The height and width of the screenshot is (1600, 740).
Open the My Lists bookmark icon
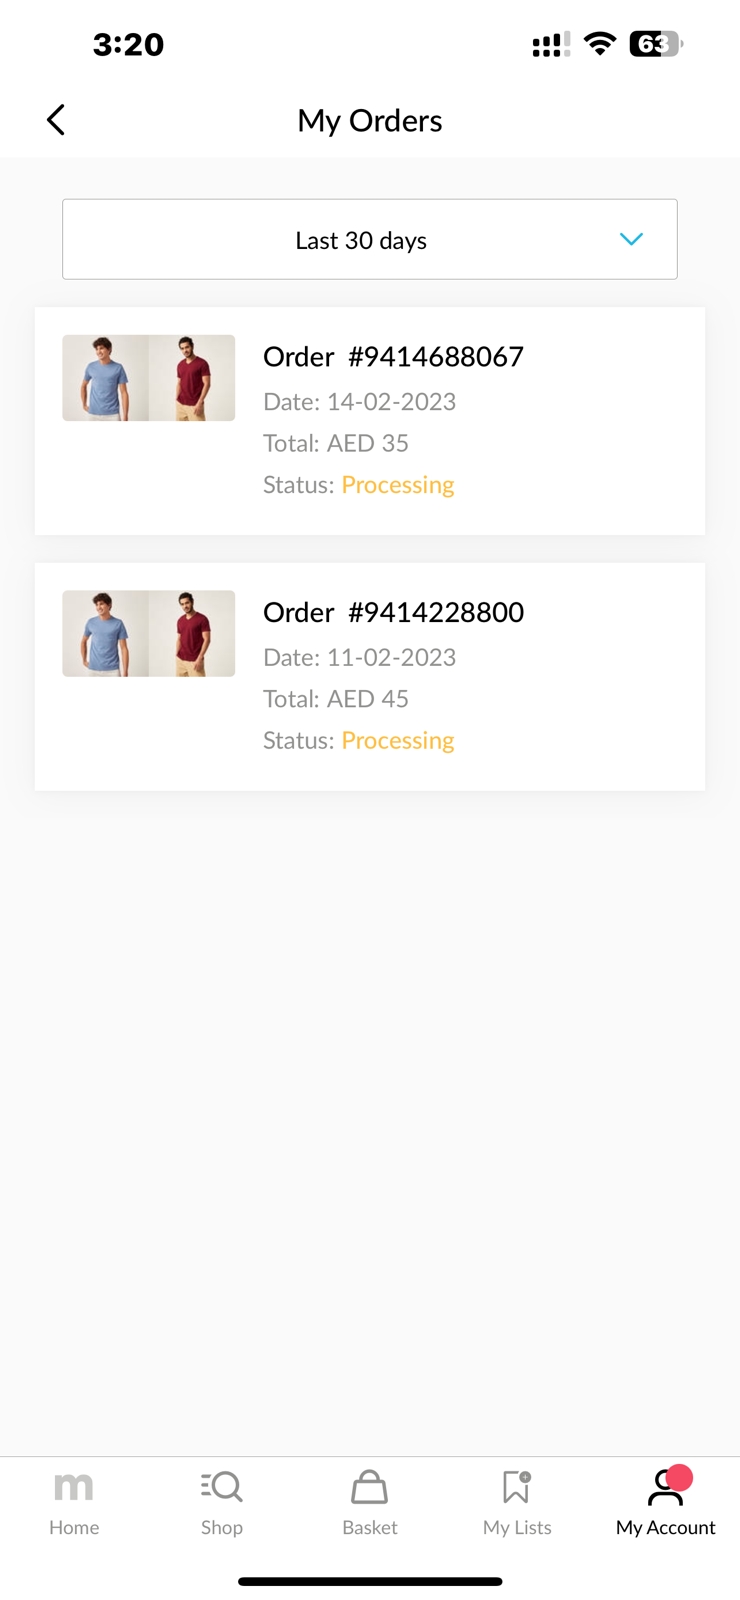516,1487
